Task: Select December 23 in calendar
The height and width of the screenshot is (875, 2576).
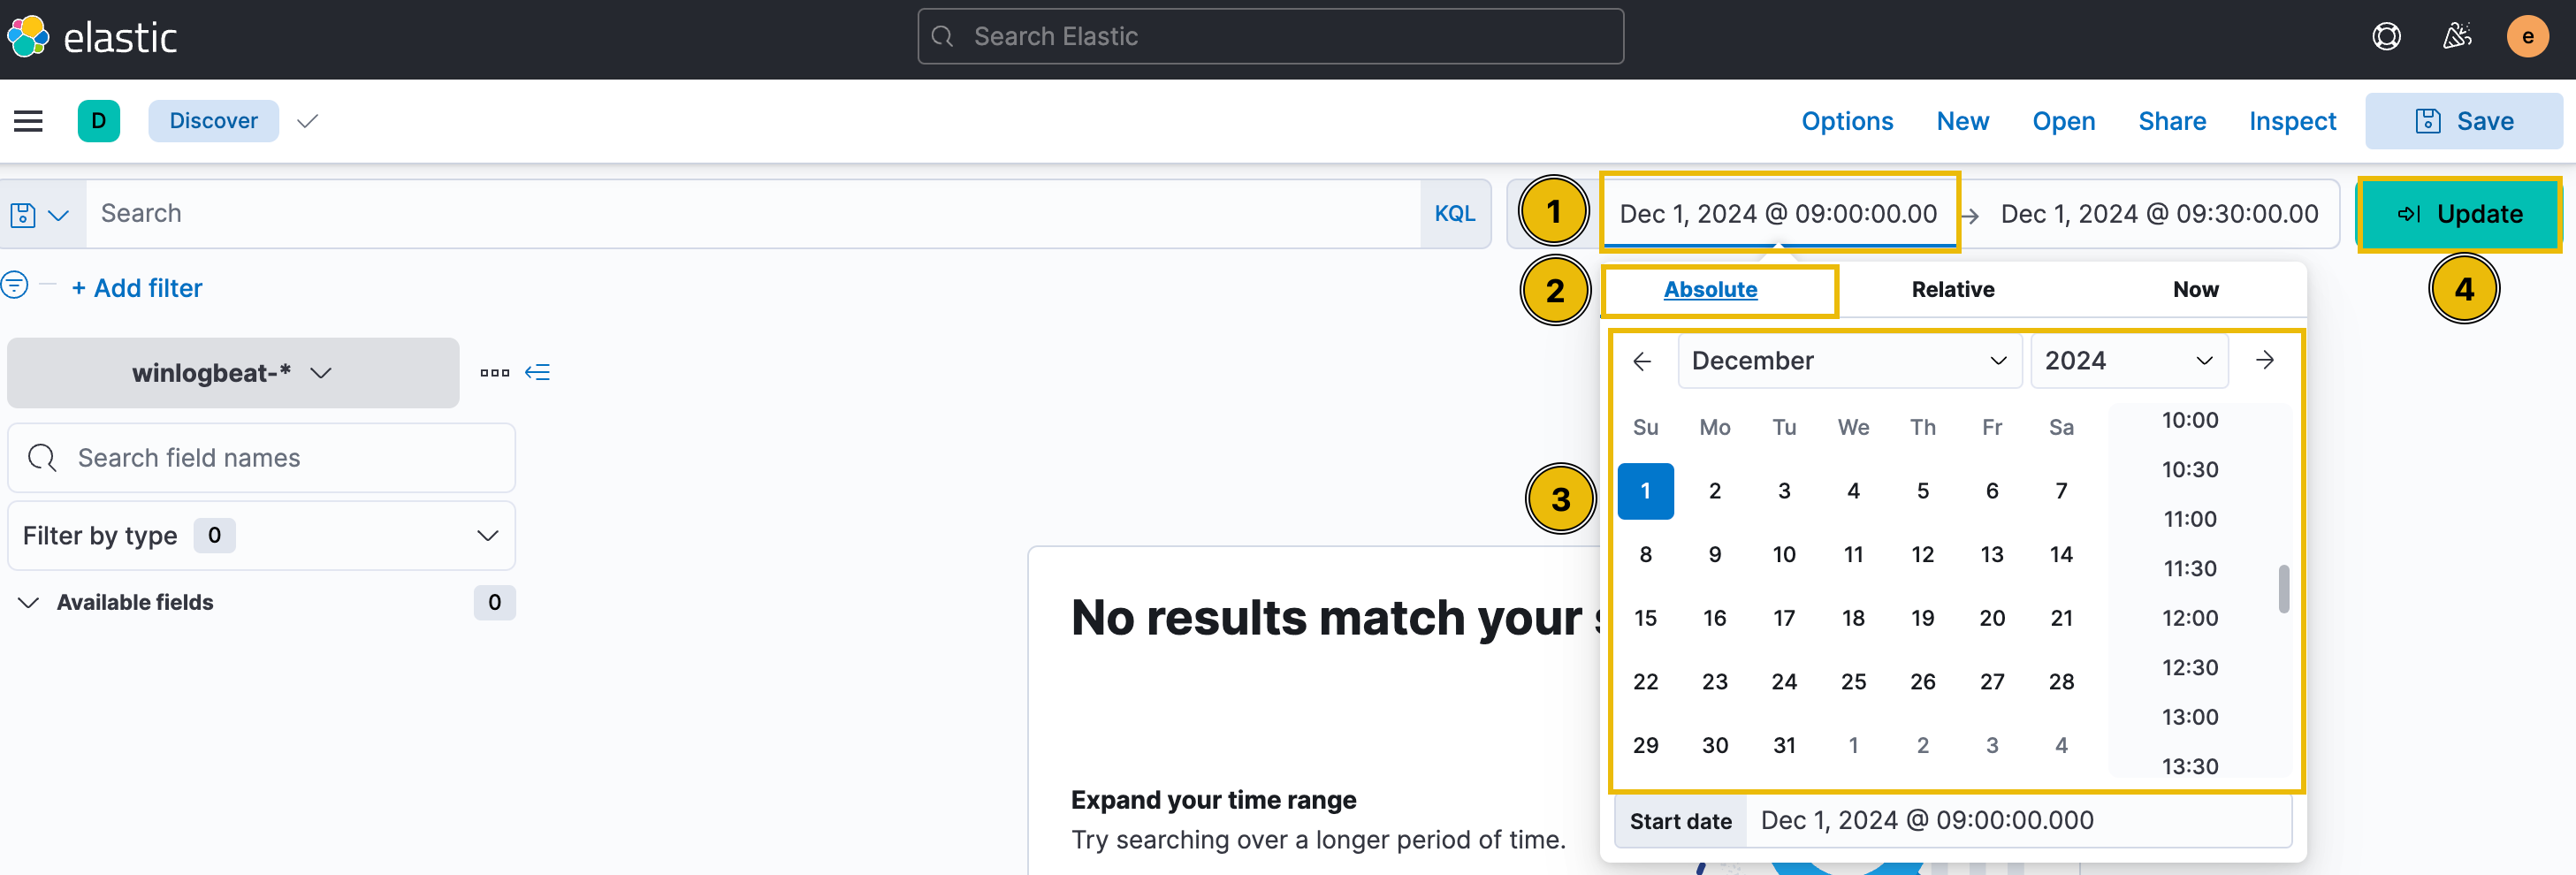Action: point(1715,682)
